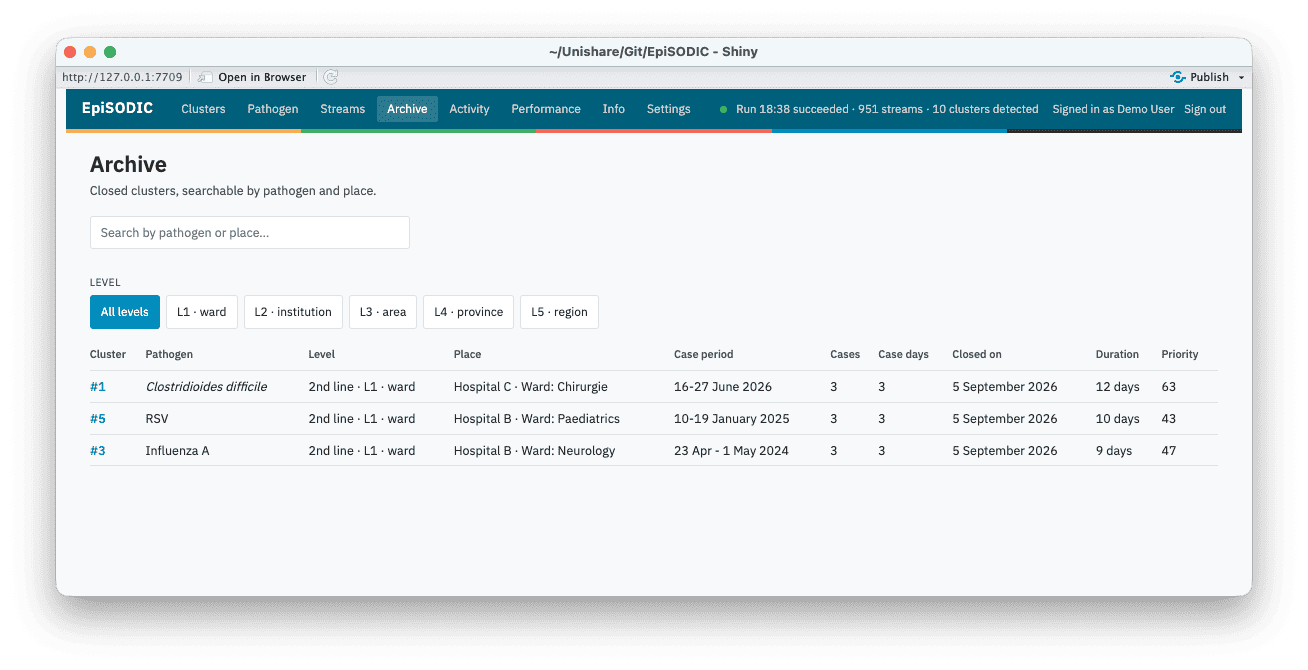Click the http://127.0.0.1:7709 address text
The width and height of the screenshot is (1308, 670).
click(x=122, y=77)
